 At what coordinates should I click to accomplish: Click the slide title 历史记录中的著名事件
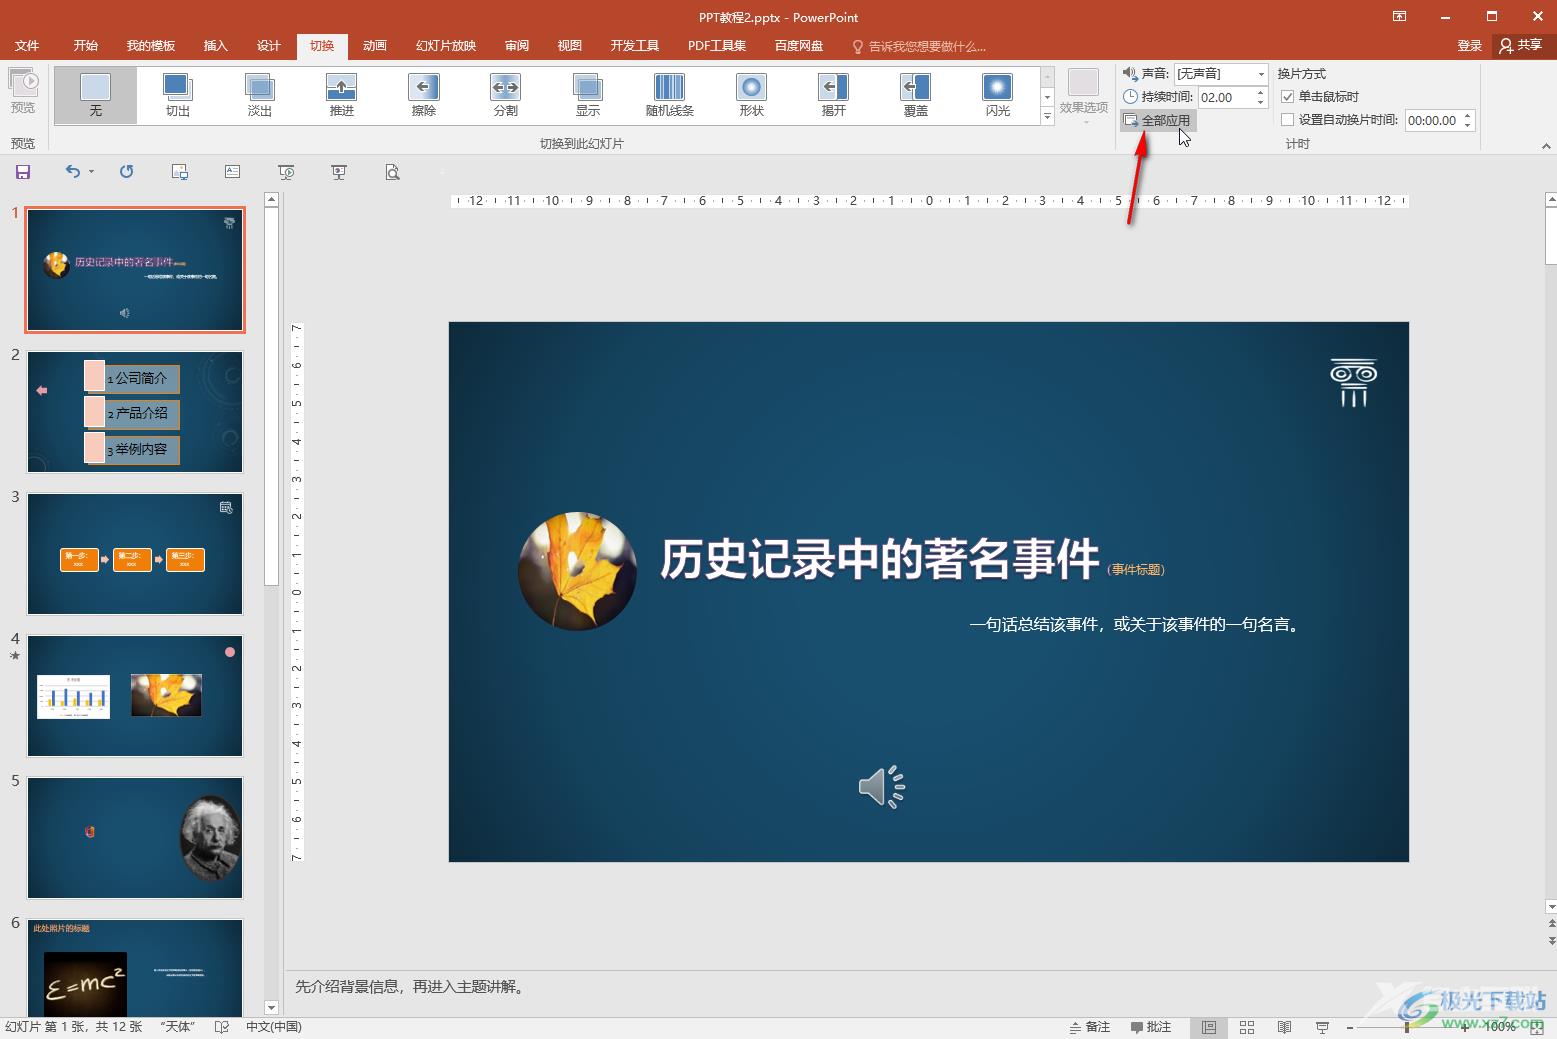(x=880, y=559)
